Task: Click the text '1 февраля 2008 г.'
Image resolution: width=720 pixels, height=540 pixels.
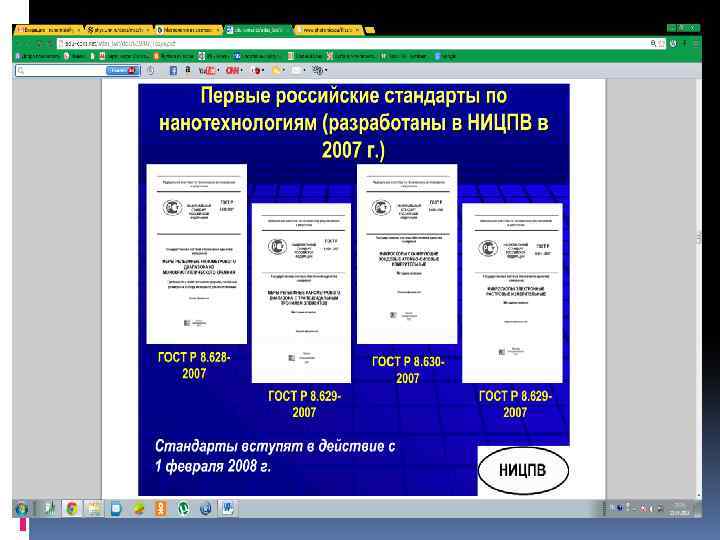Action: coord(213,466)
